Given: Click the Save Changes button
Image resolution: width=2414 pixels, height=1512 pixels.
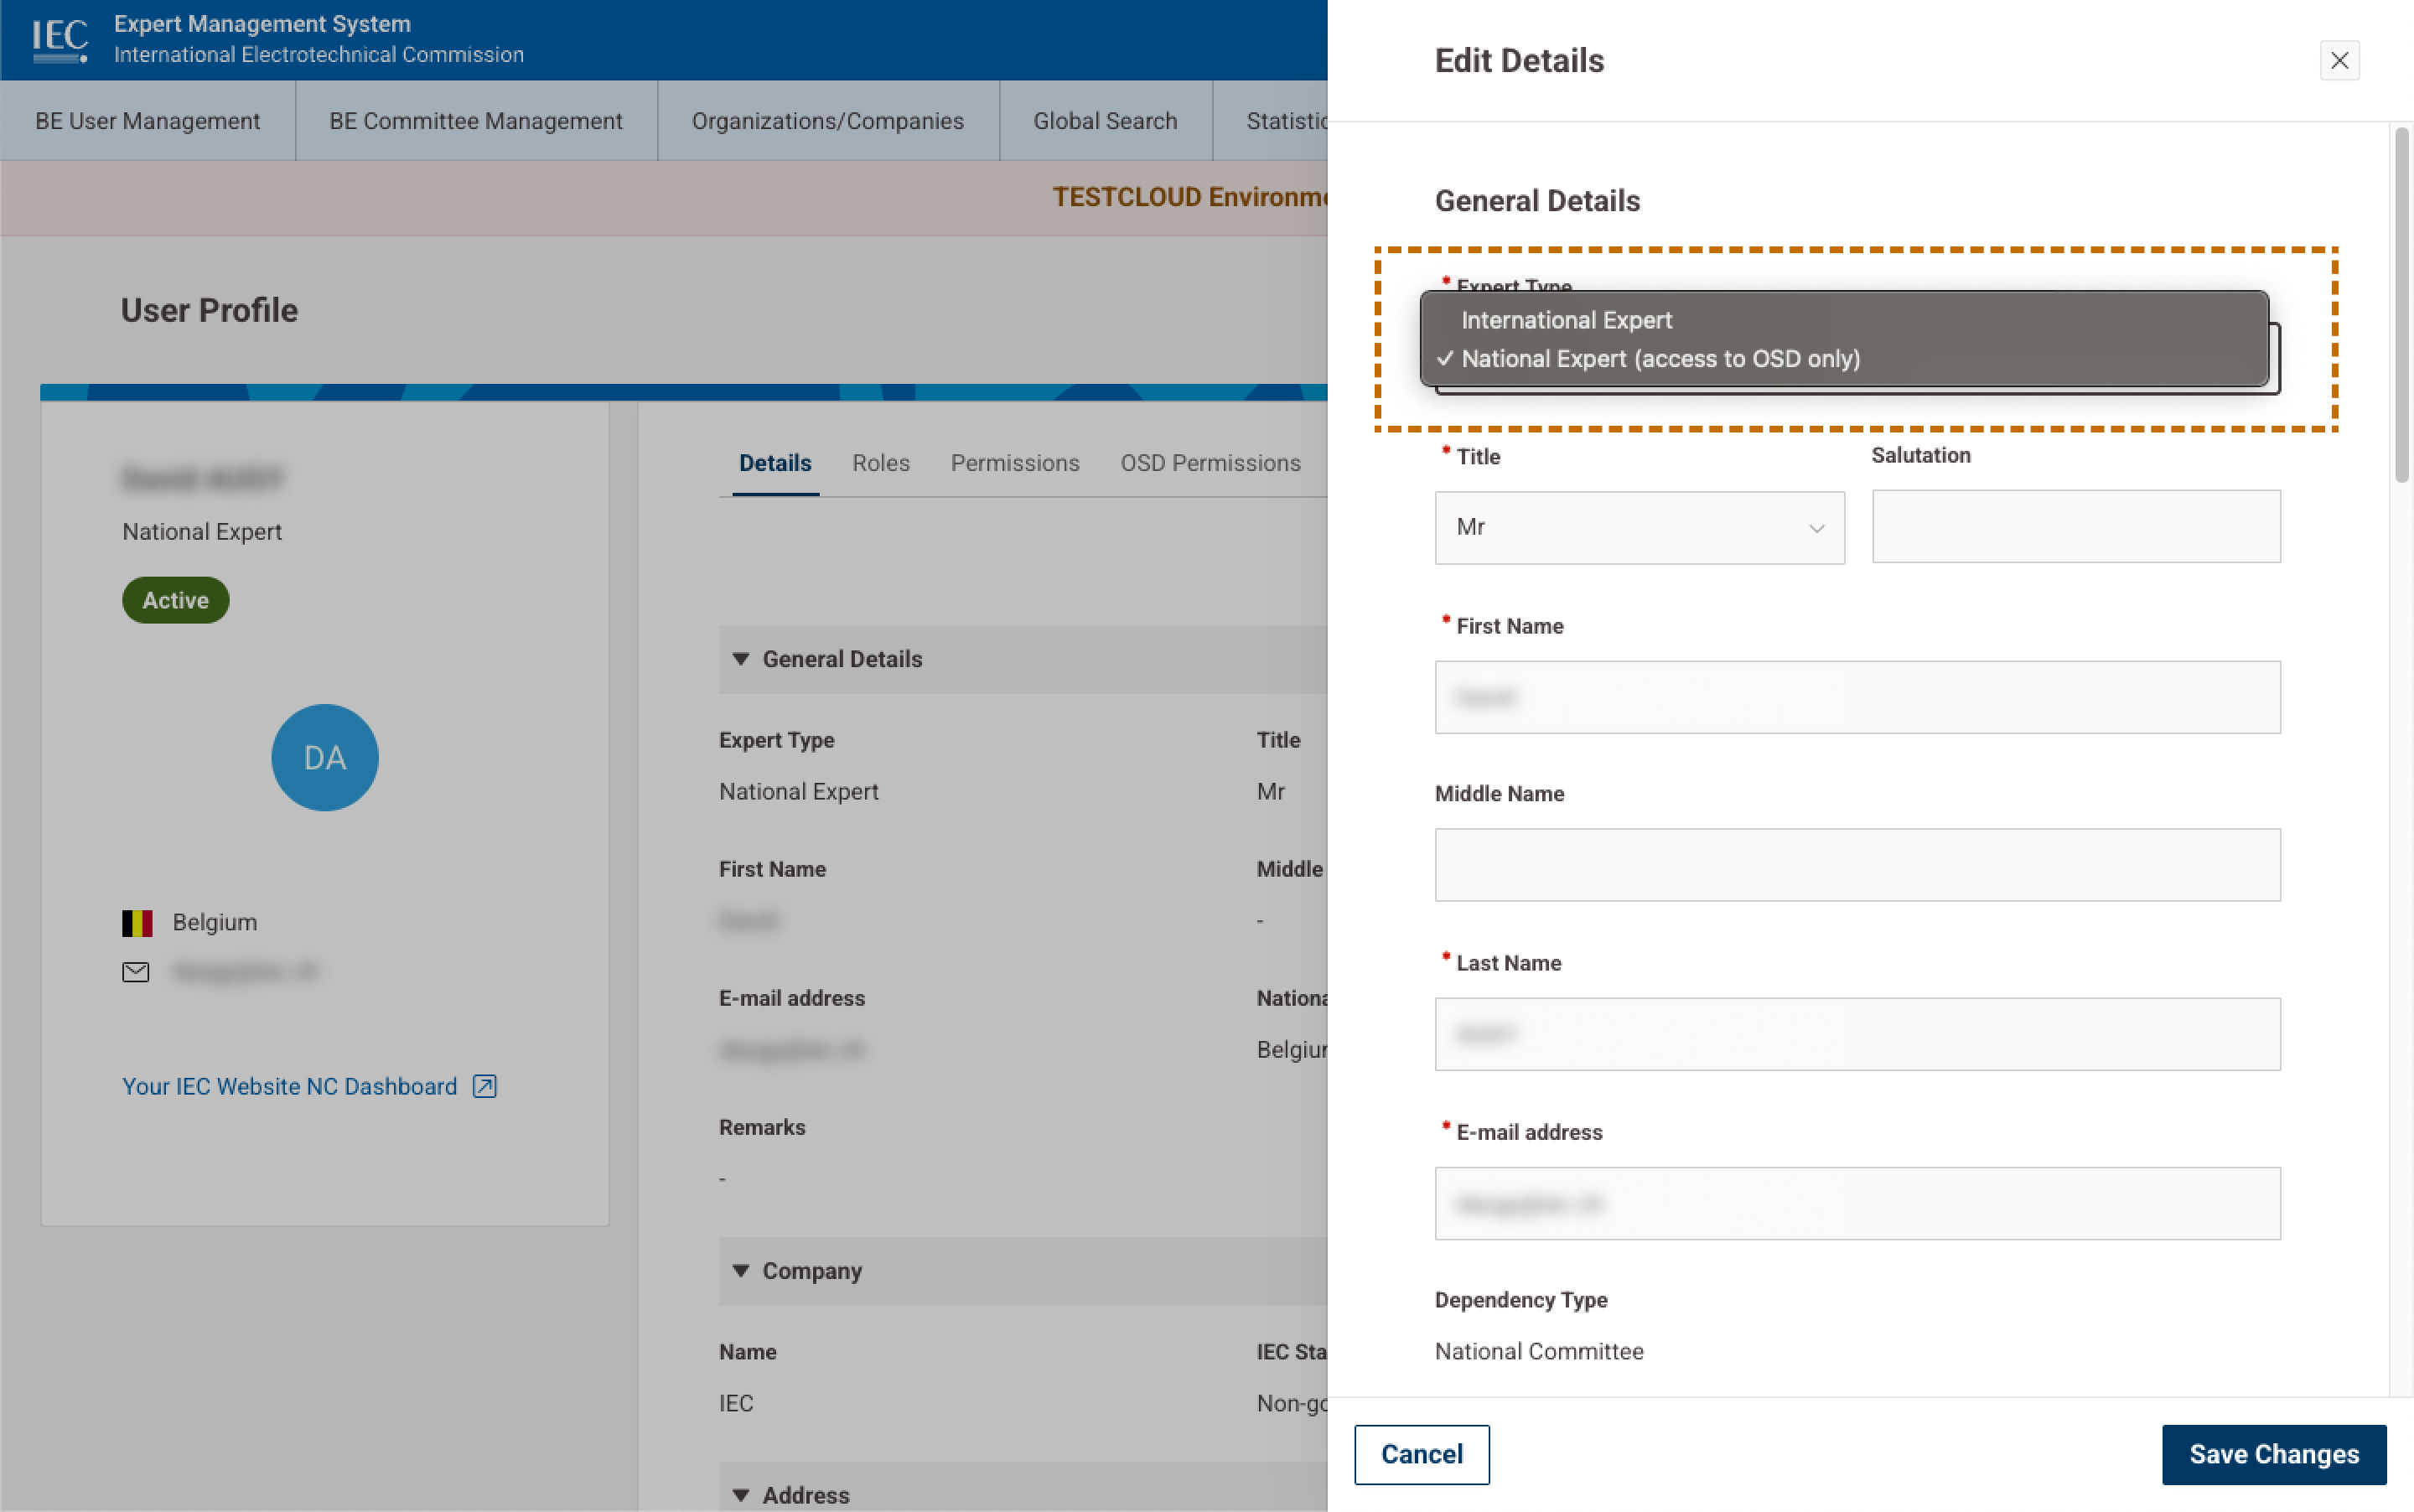Looking at the screenshot, I should tap(2273, 1453).
